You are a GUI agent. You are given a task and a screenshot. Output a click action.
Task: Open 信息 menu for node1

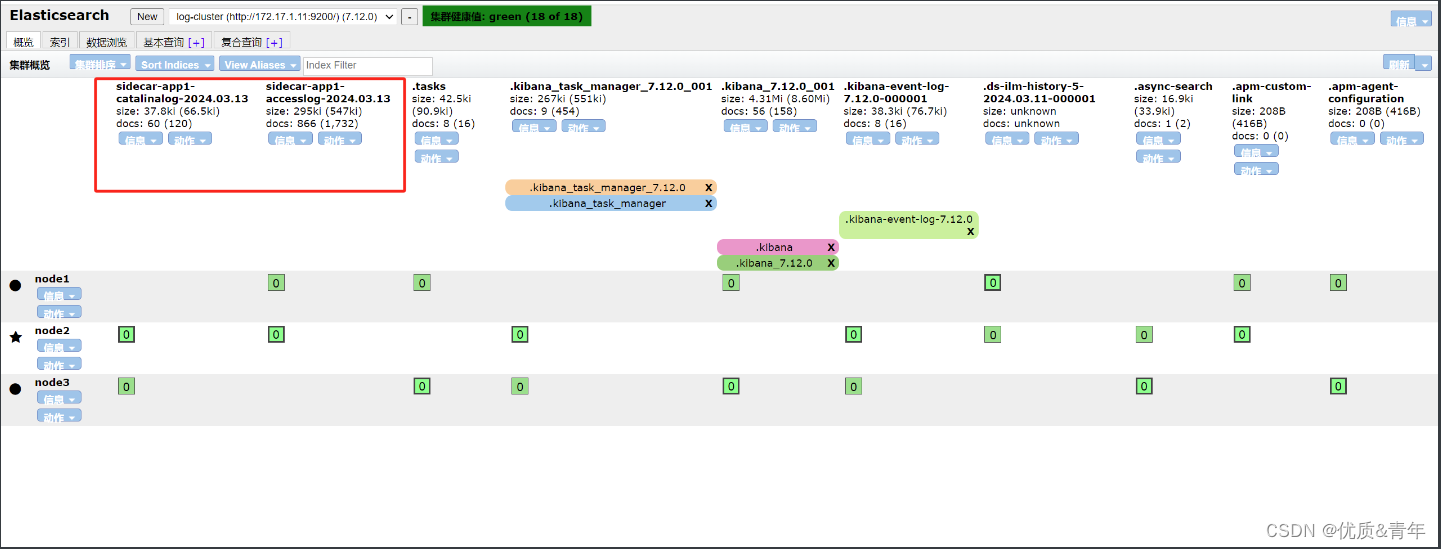click(x=59, y=294)
